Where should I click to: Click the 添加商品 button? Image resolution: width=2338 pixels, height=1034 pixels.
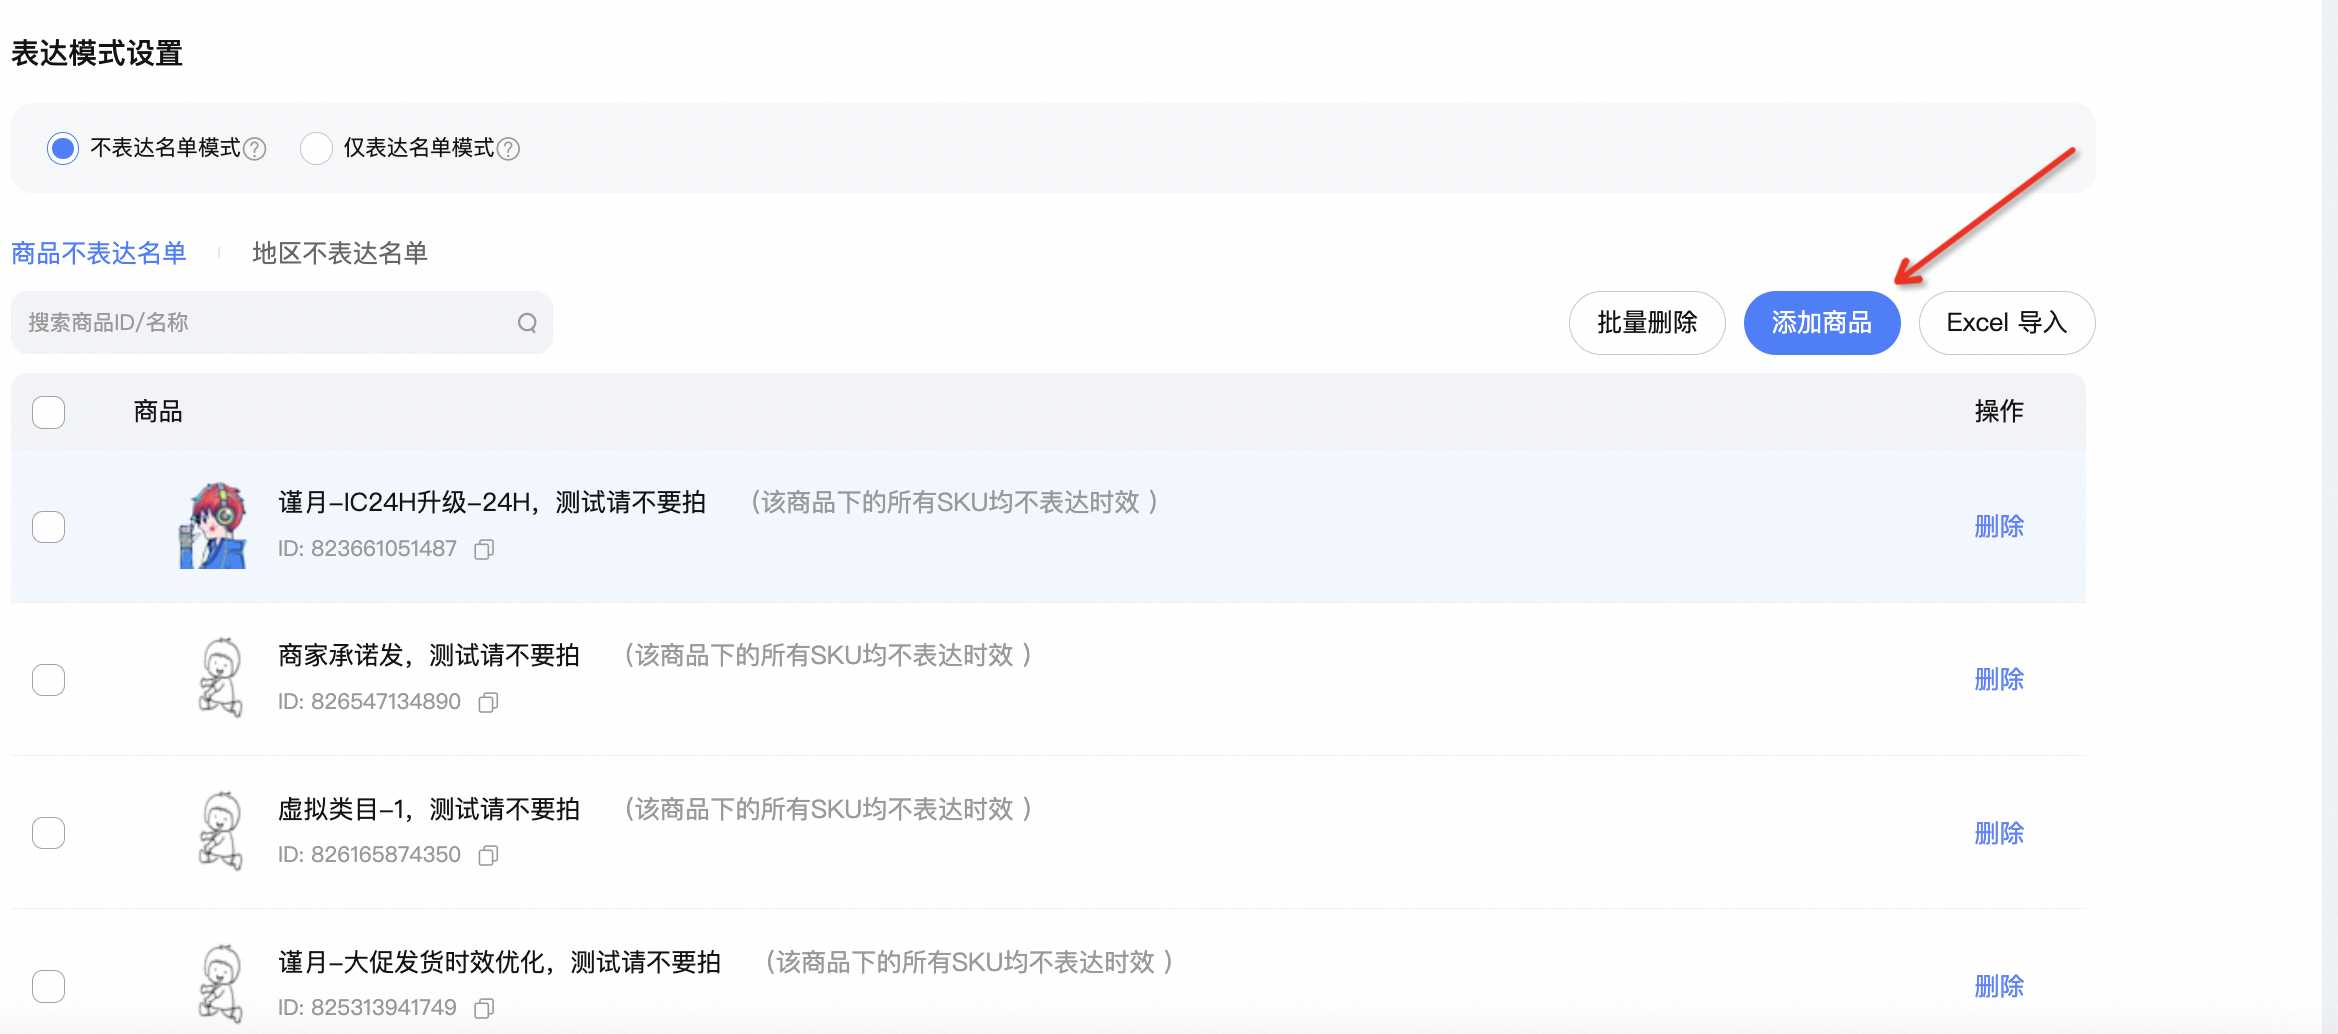point(1822,323)
